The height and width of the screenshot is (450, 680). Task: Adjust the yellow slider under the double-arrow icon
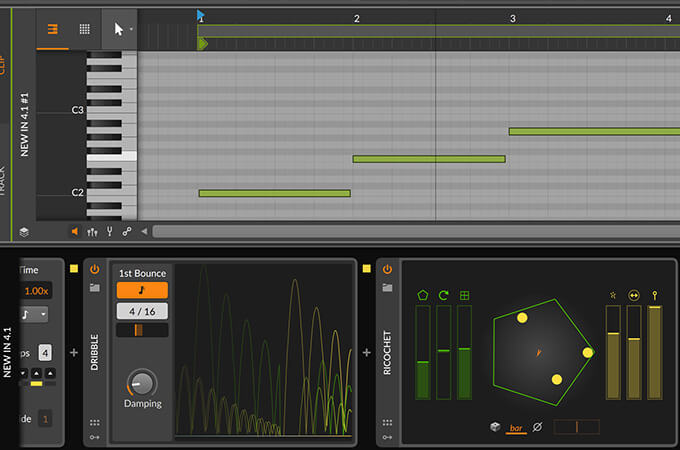pos(634,352)
